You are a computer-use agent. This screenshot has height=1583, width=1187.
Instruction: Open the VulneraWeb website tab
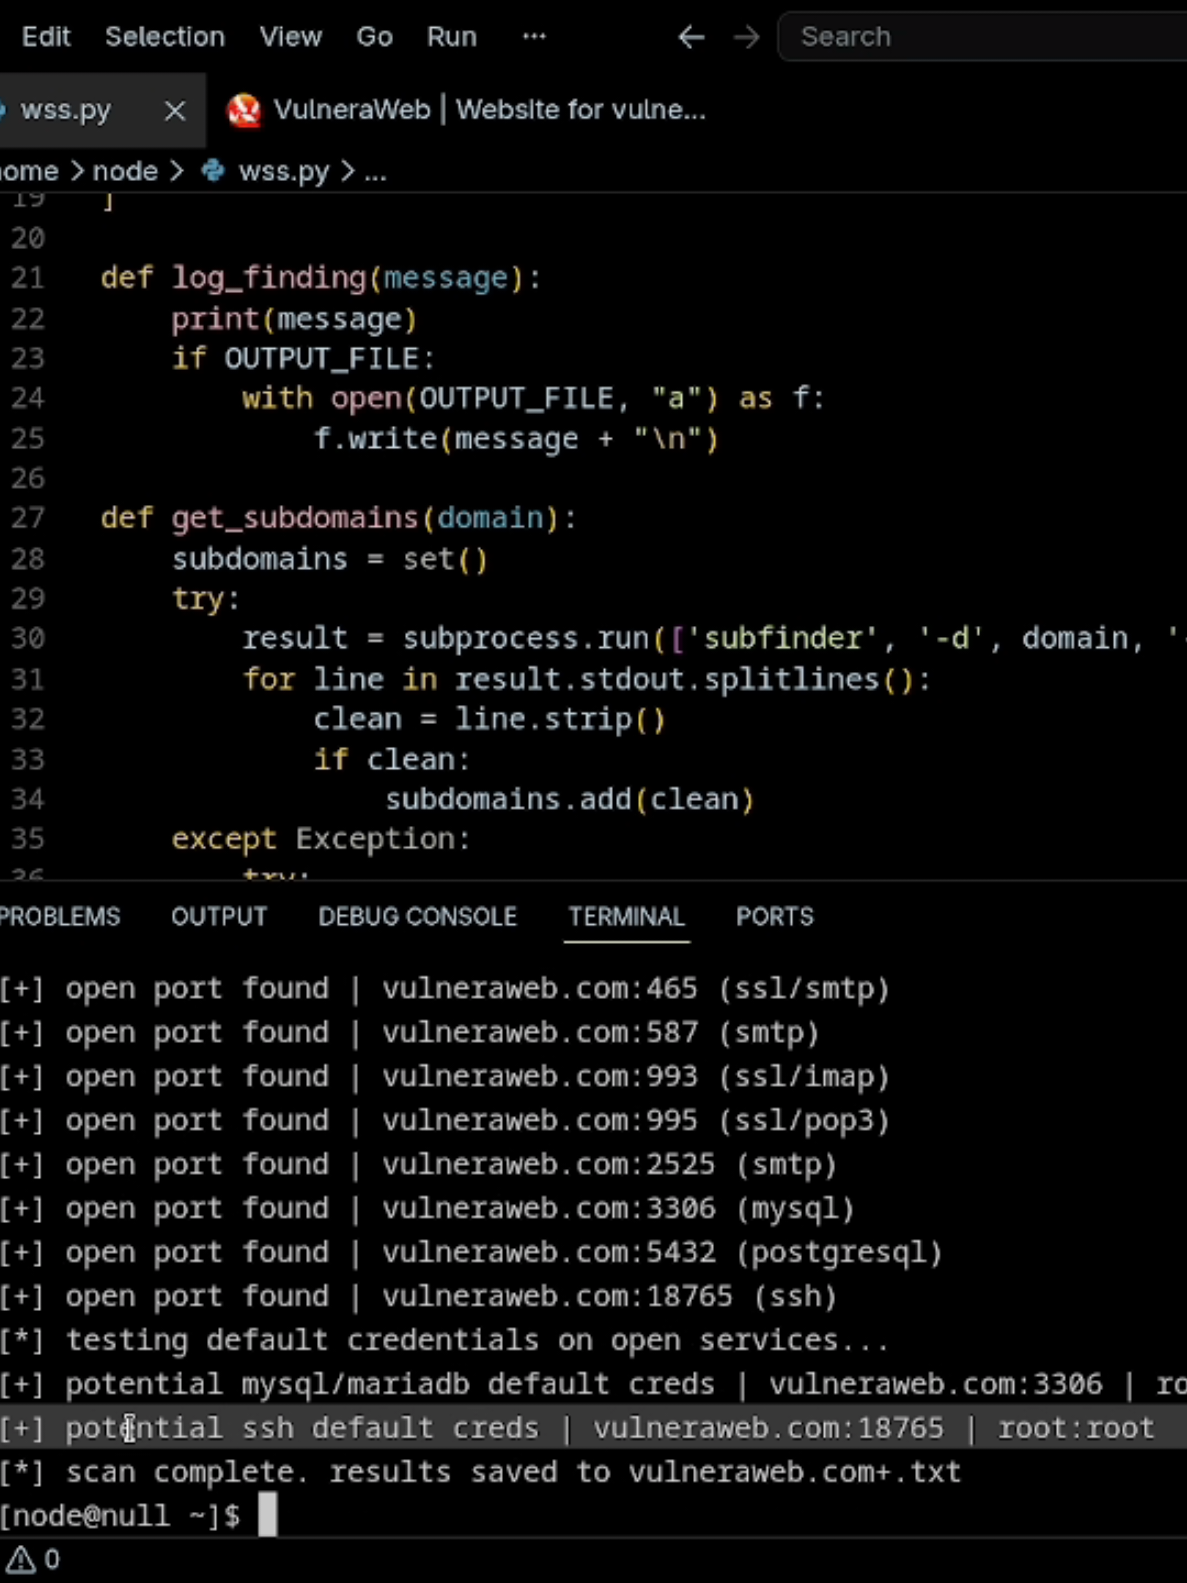tap(466, 110)
